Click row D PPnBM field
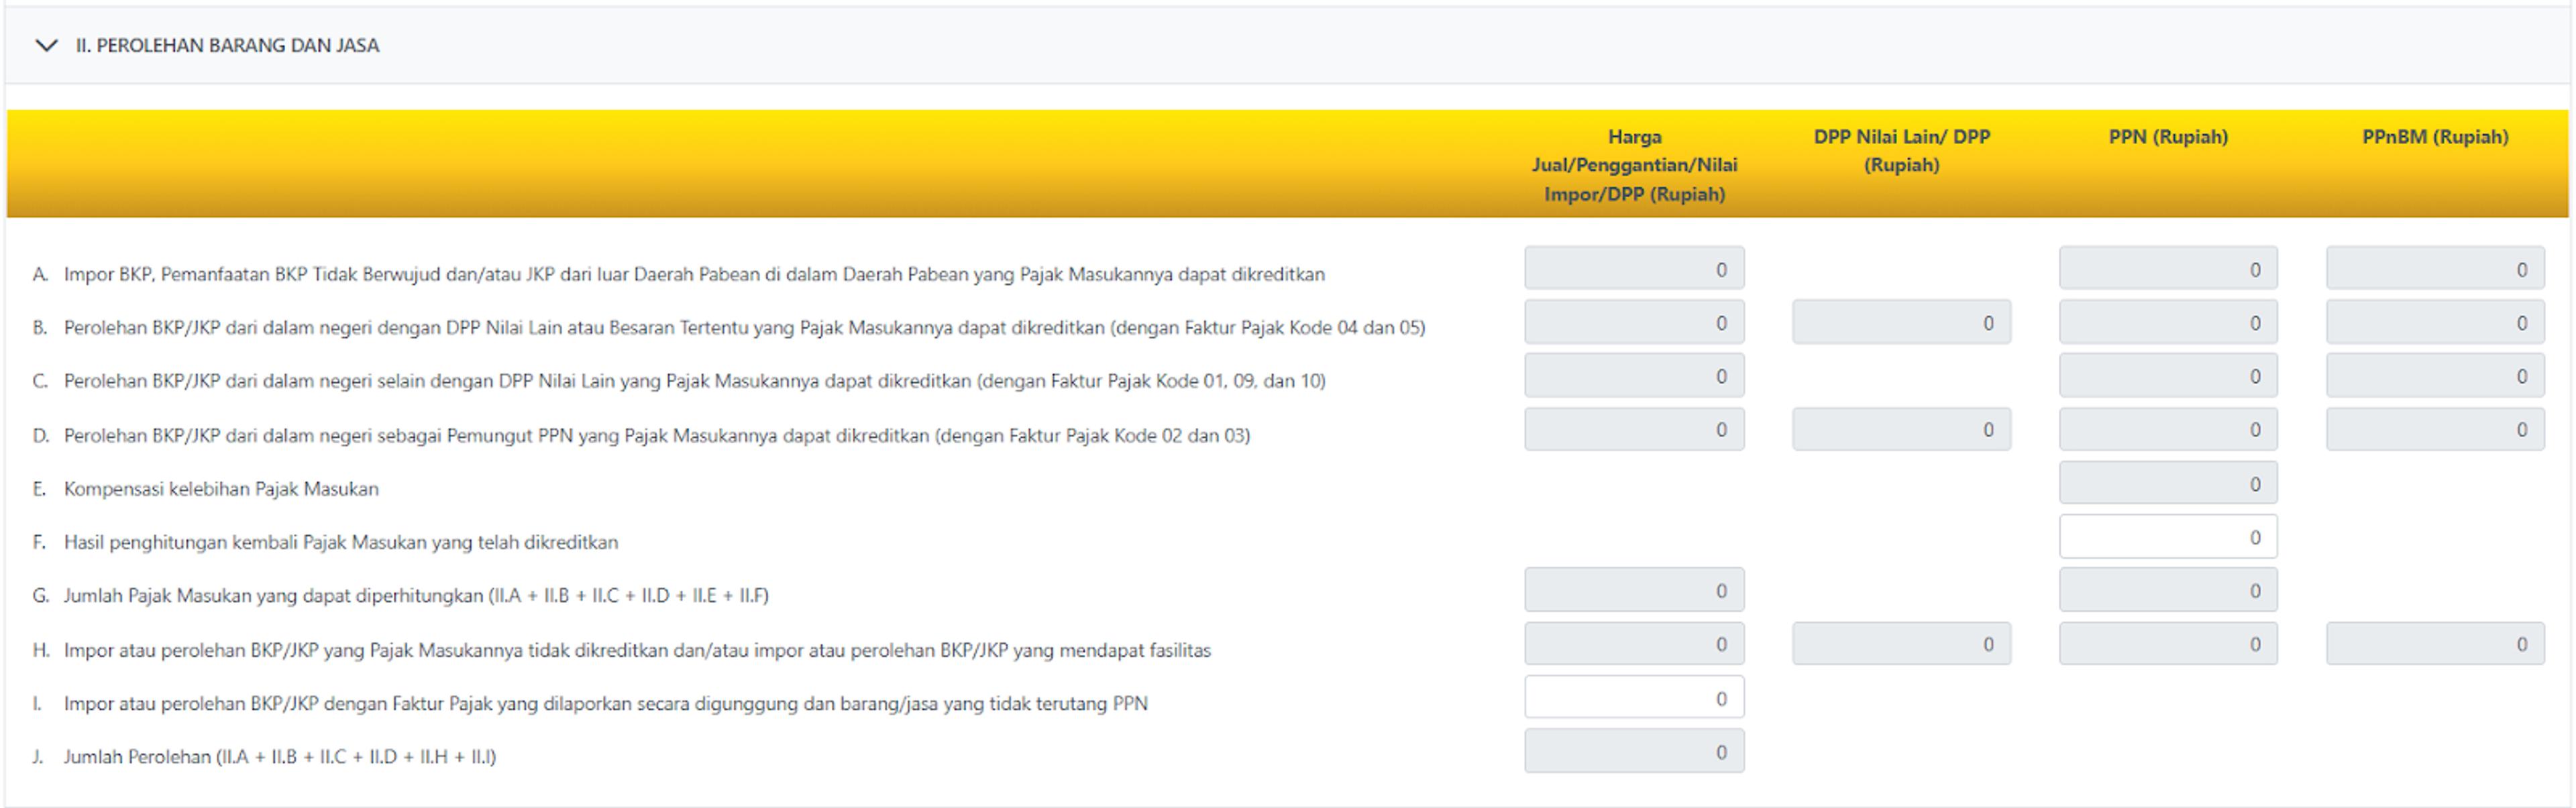This screenshot has width=2576, height=808. click(x=2435, y=429)
